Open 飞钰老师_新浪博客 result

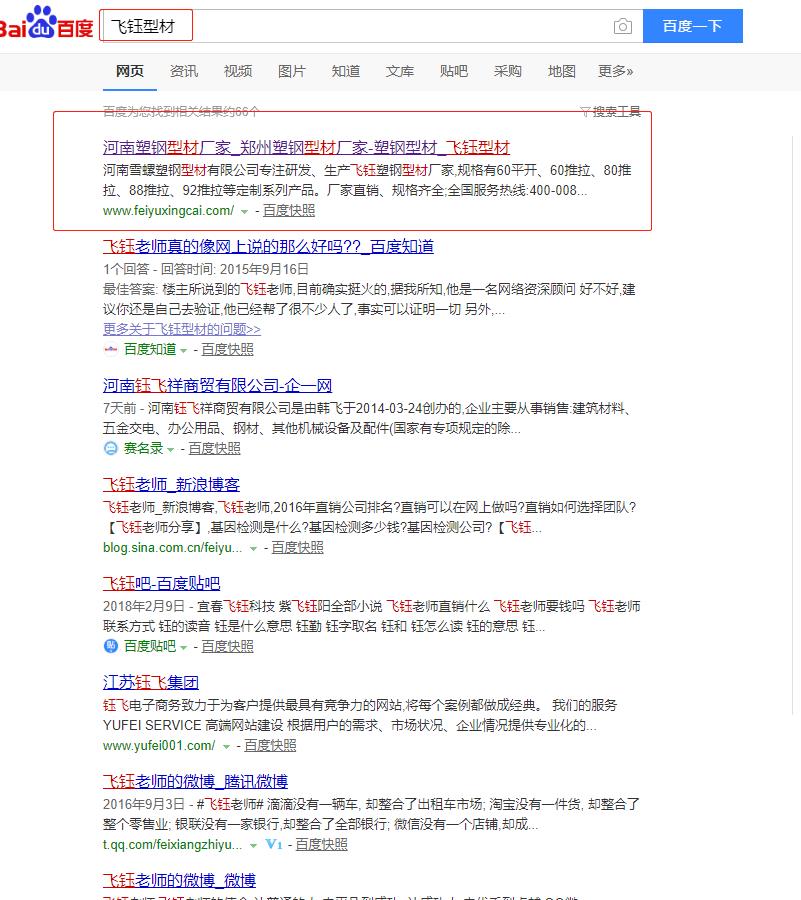(172, 484)
